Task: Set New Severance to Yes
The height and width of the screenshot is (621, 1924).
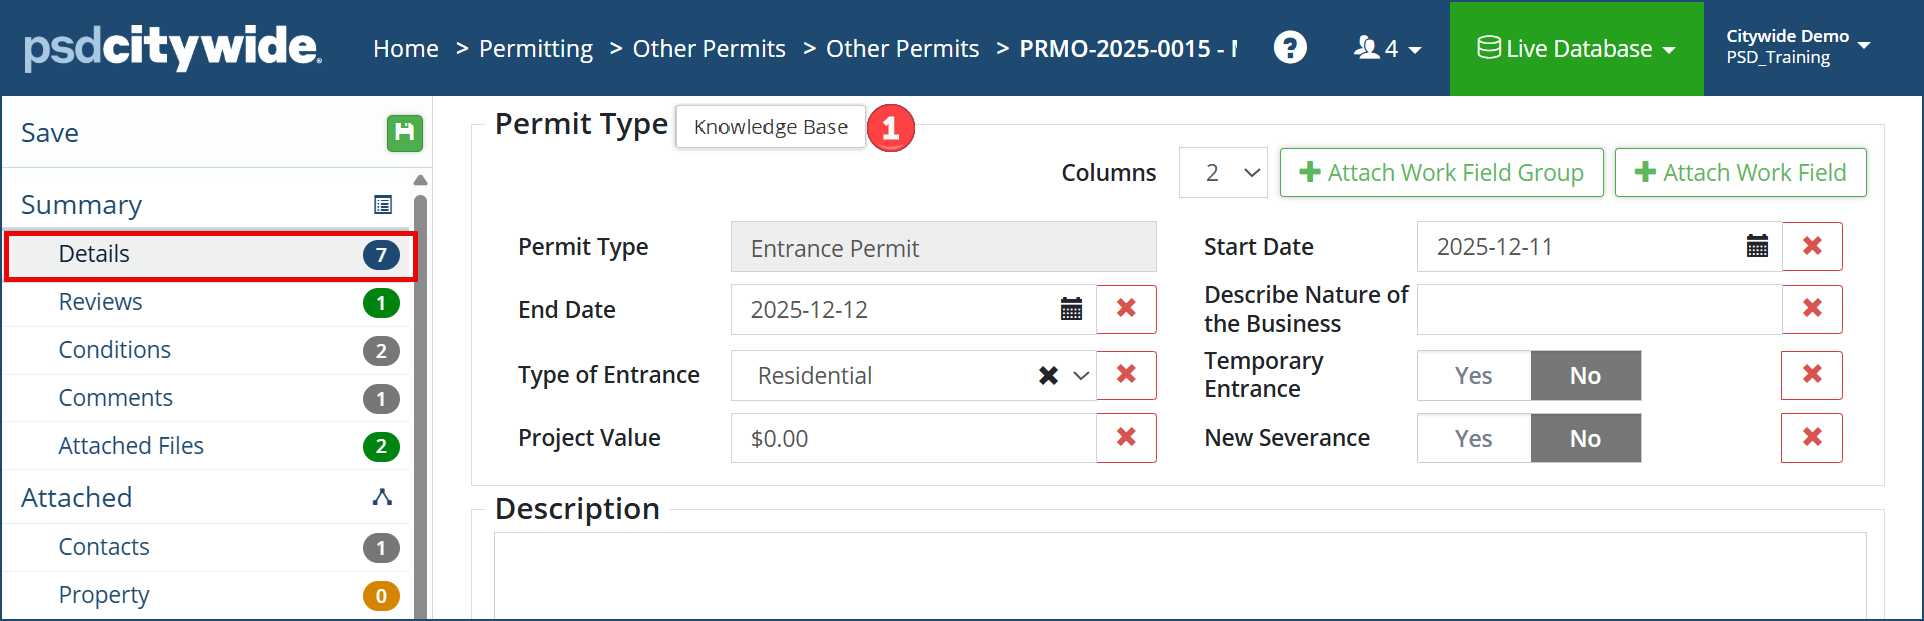Action: 1473,438
